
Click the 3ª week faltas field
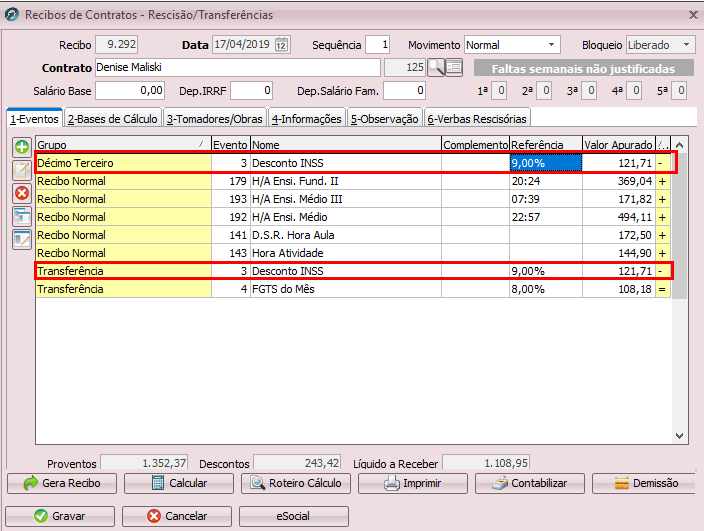coord(589,91)
